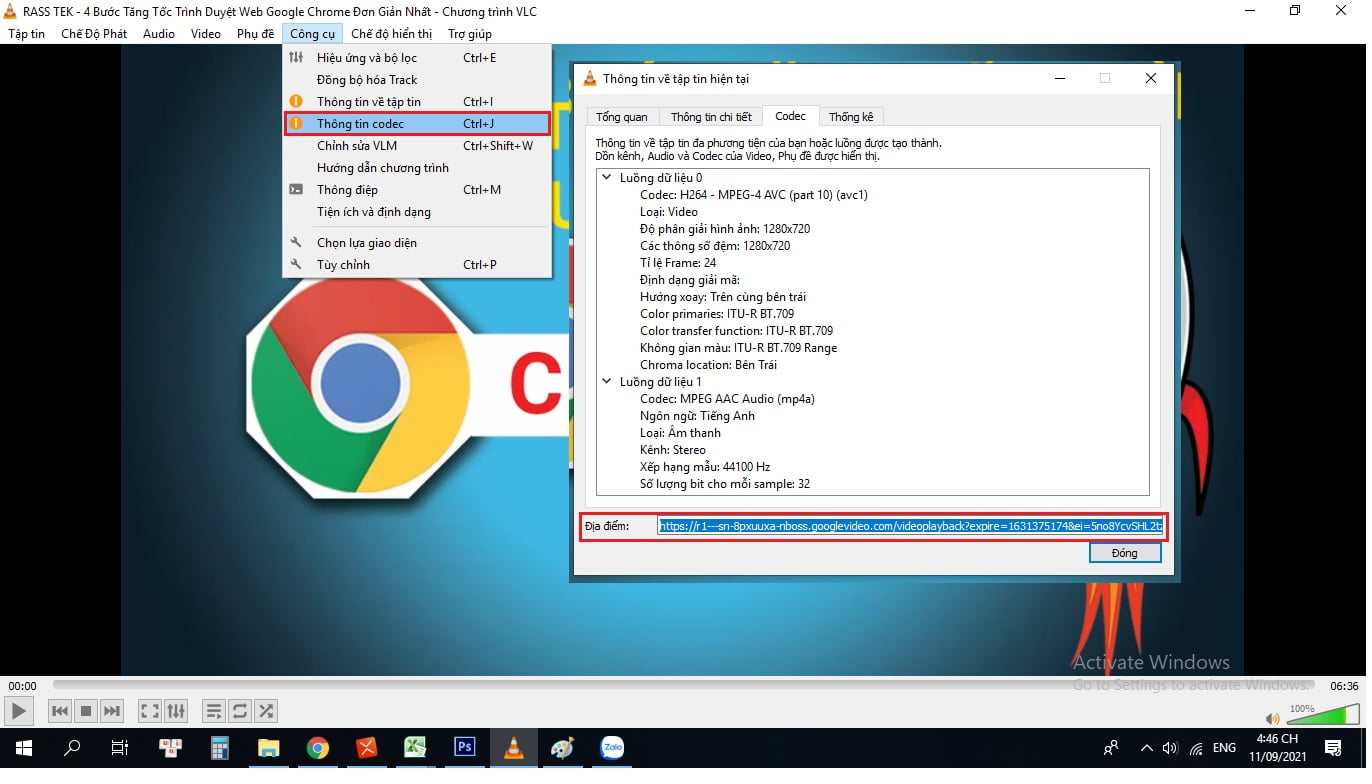Select the Tỉ lệ Frame: 24 row
The height and width of the screenshot is (784, 1372).
678,263
